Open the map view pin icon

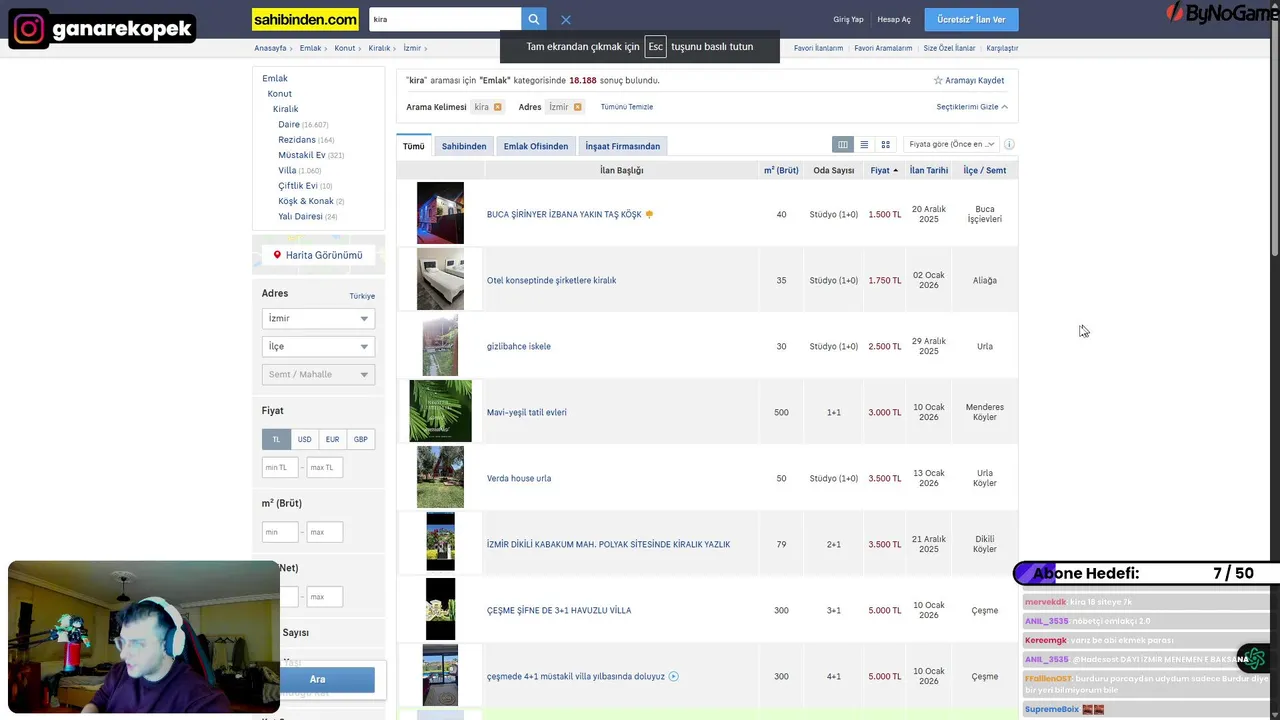coord(277,255)
